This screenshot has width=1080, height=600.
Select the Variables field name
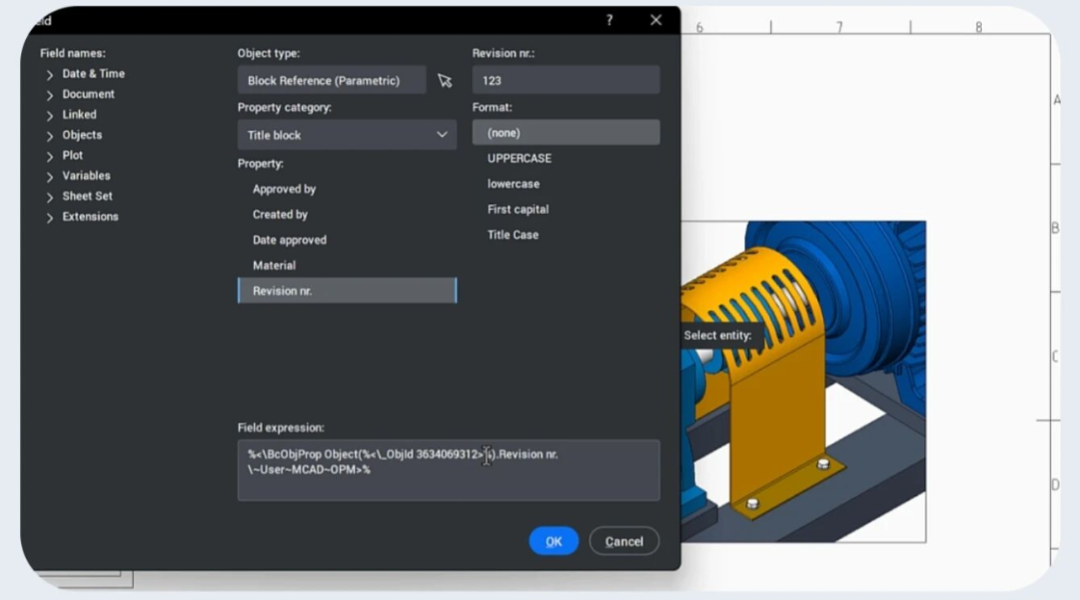pos(86,176)
